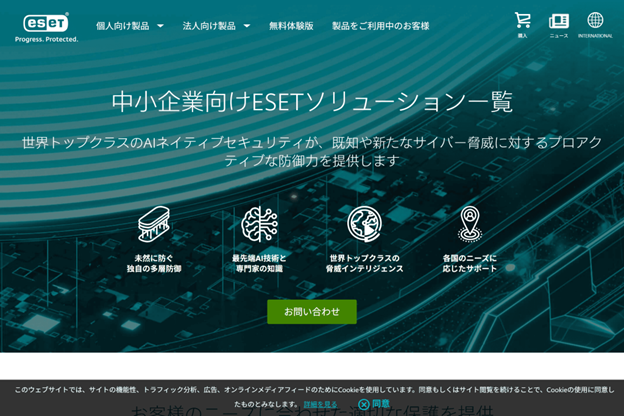Click the 未然に防ぐ 独自の多層防御 text
This screenshot has height=416, width=624.
click(x=154, y=264)
